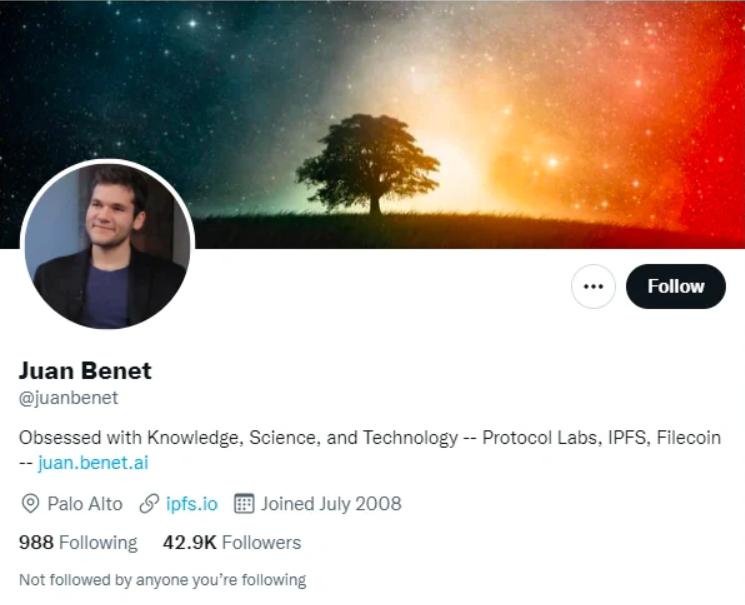Screen dimensions: 745x605
Task: Open the three-dot more options menu
Action: tap(593, 287)
